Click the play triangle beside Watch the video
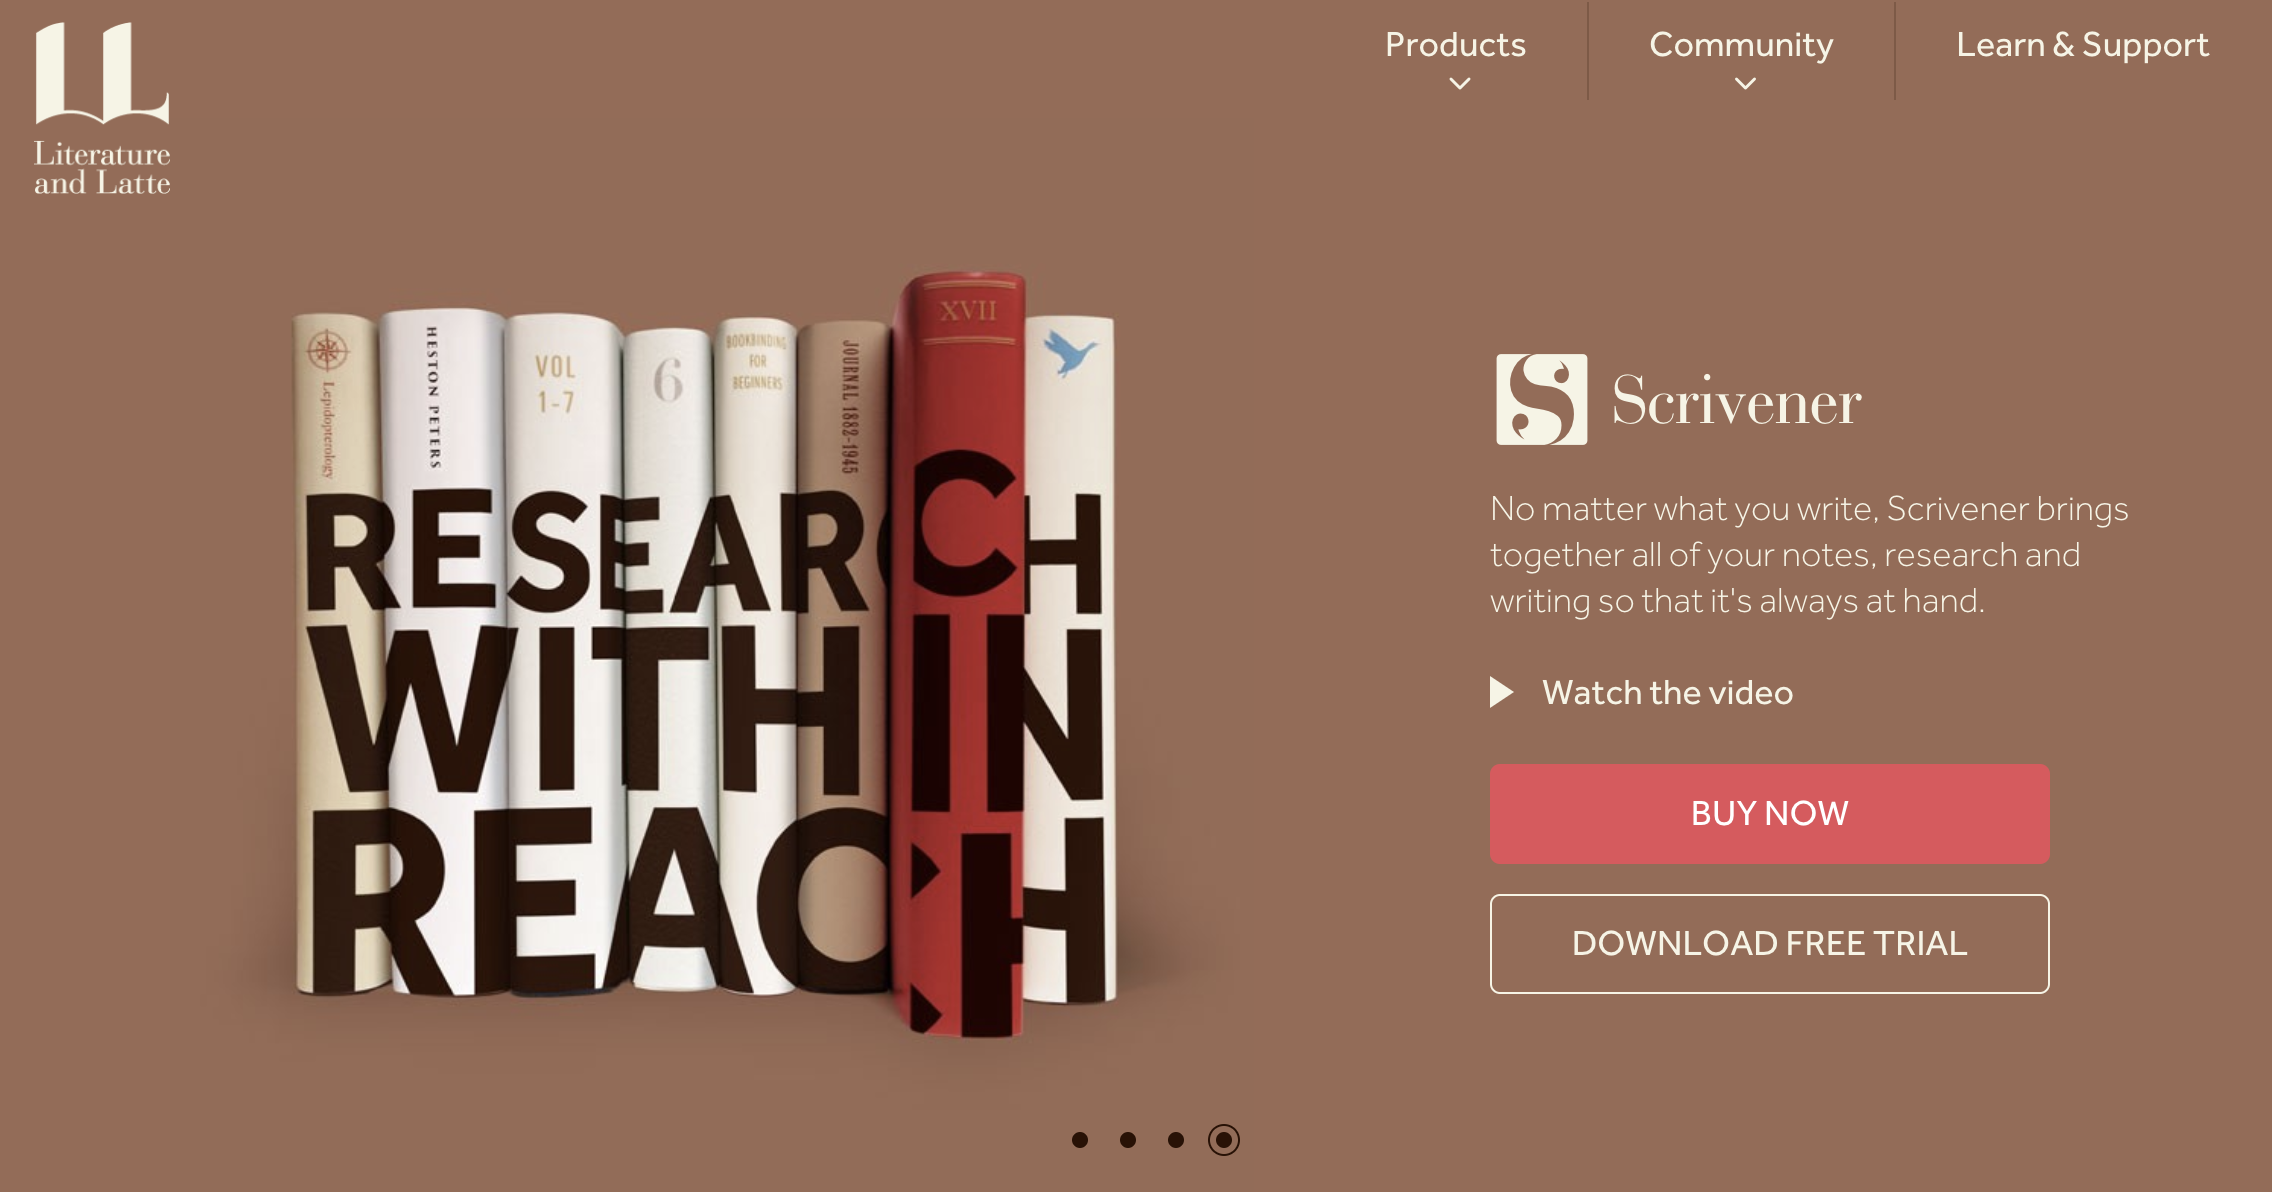2272x1192 pixels. pos(1501,692)
